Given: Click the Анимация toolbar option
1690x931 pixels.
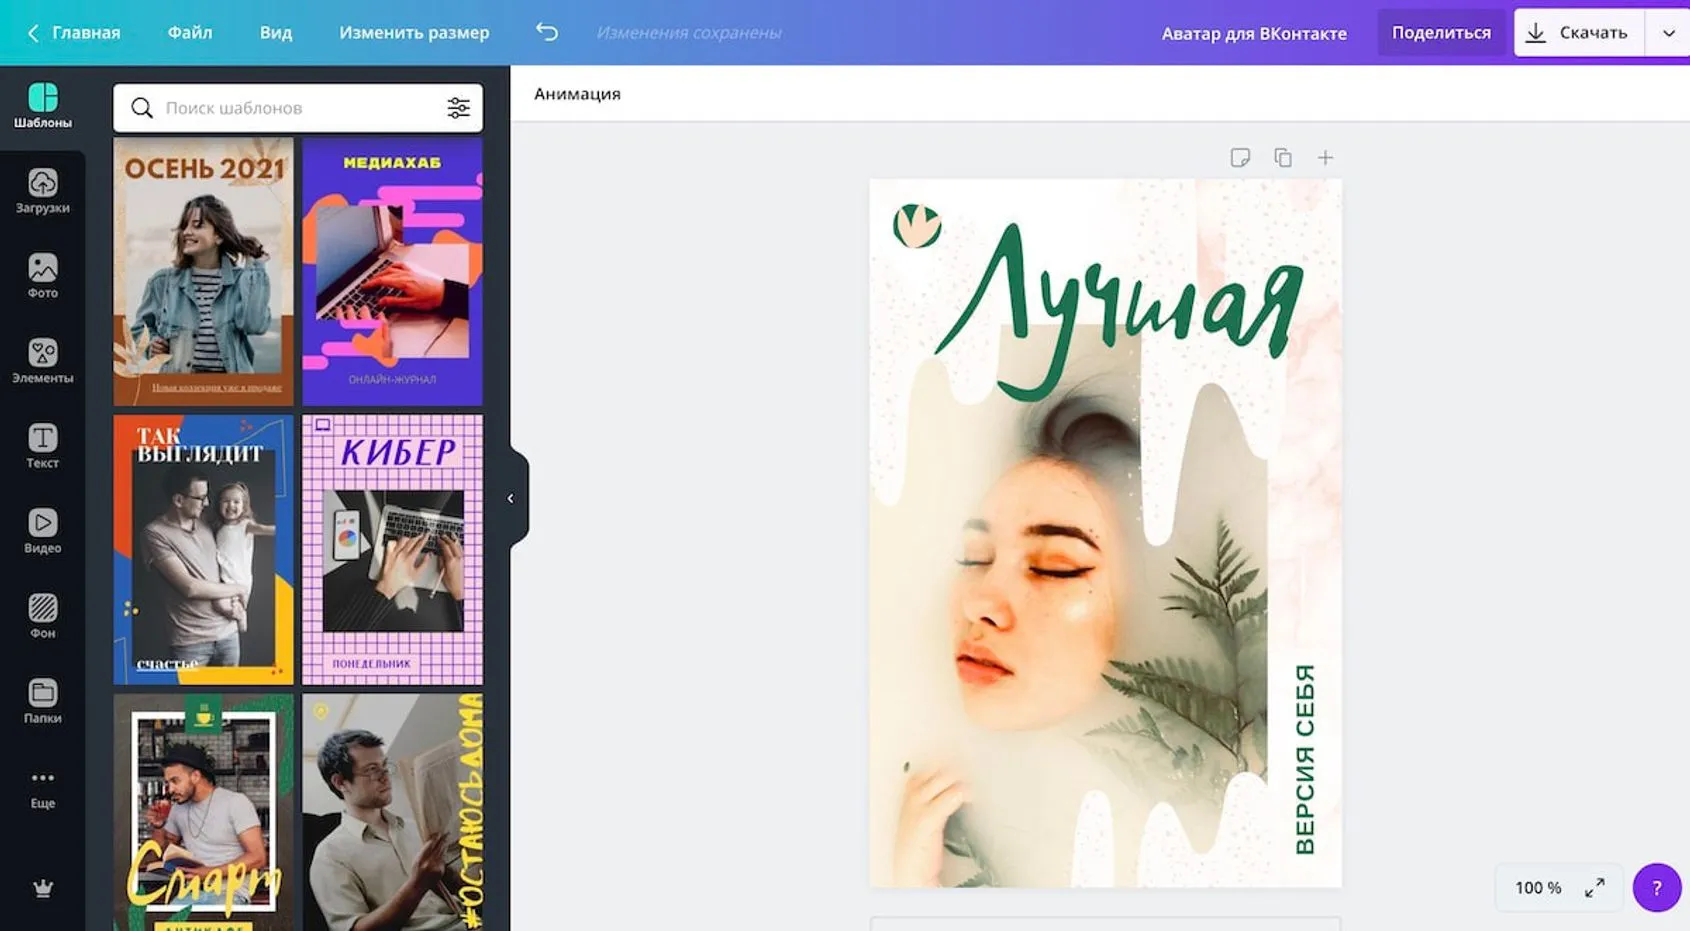Looking at the screenshot, I should 577,94.
